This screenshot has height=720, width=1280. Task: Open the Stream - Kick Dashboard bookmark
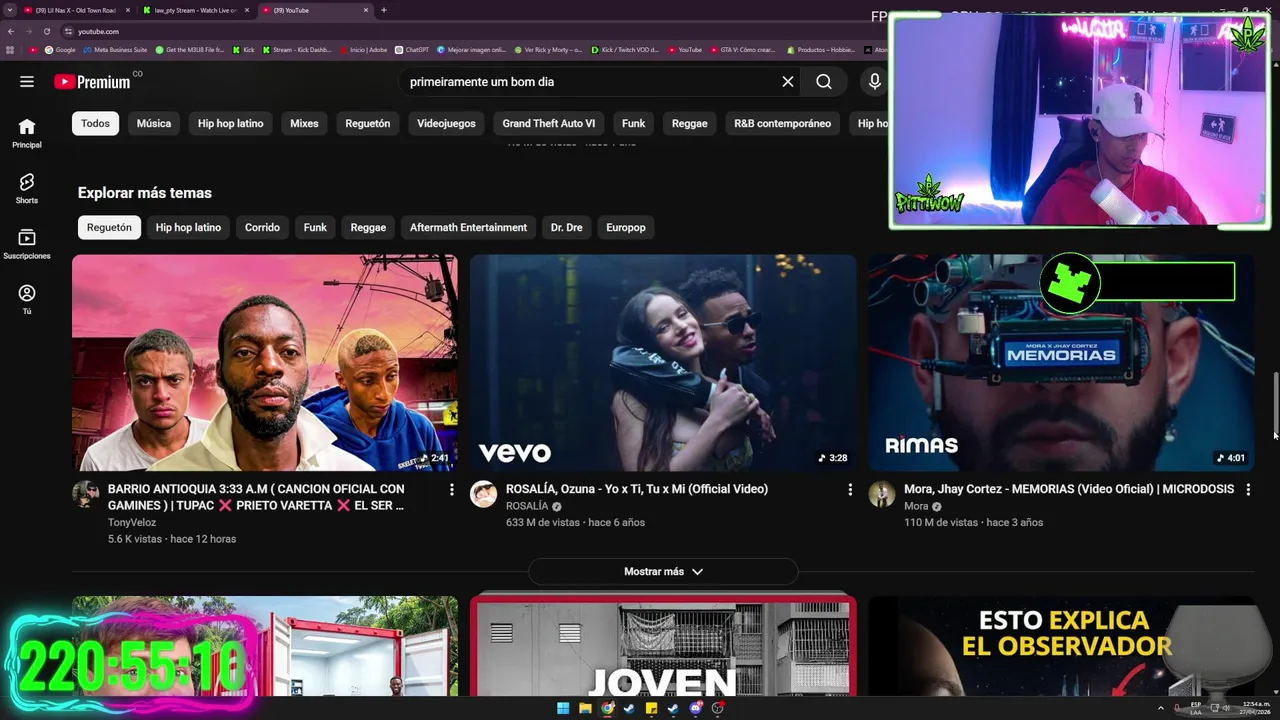296,49
